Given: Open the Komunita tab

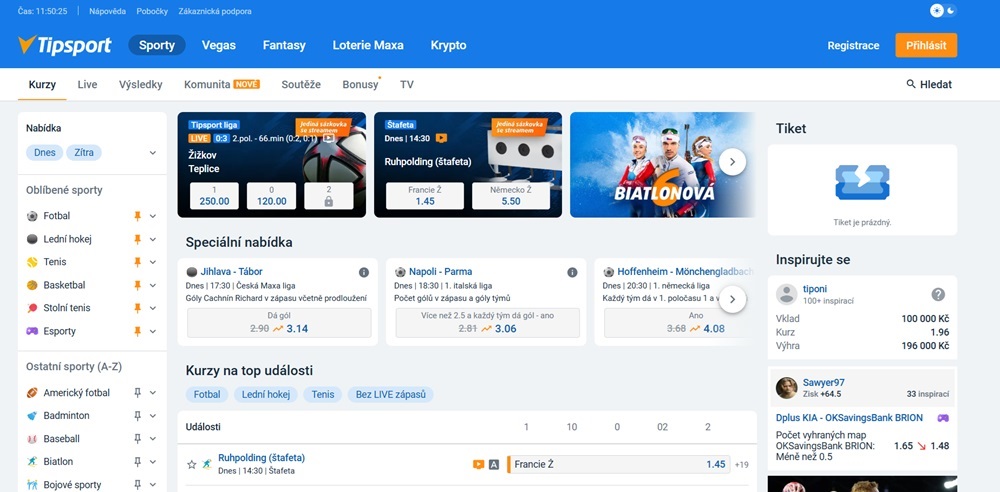Looking at the screenshot, I should [222, 84].
